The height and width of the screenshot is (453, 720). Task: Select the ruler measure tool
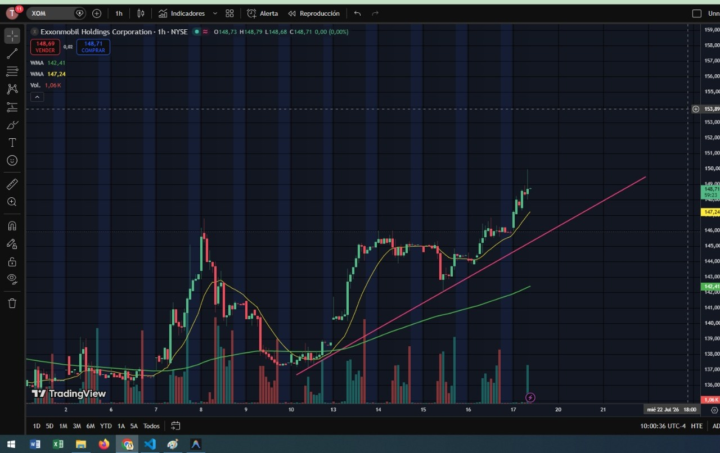[12, 185]
